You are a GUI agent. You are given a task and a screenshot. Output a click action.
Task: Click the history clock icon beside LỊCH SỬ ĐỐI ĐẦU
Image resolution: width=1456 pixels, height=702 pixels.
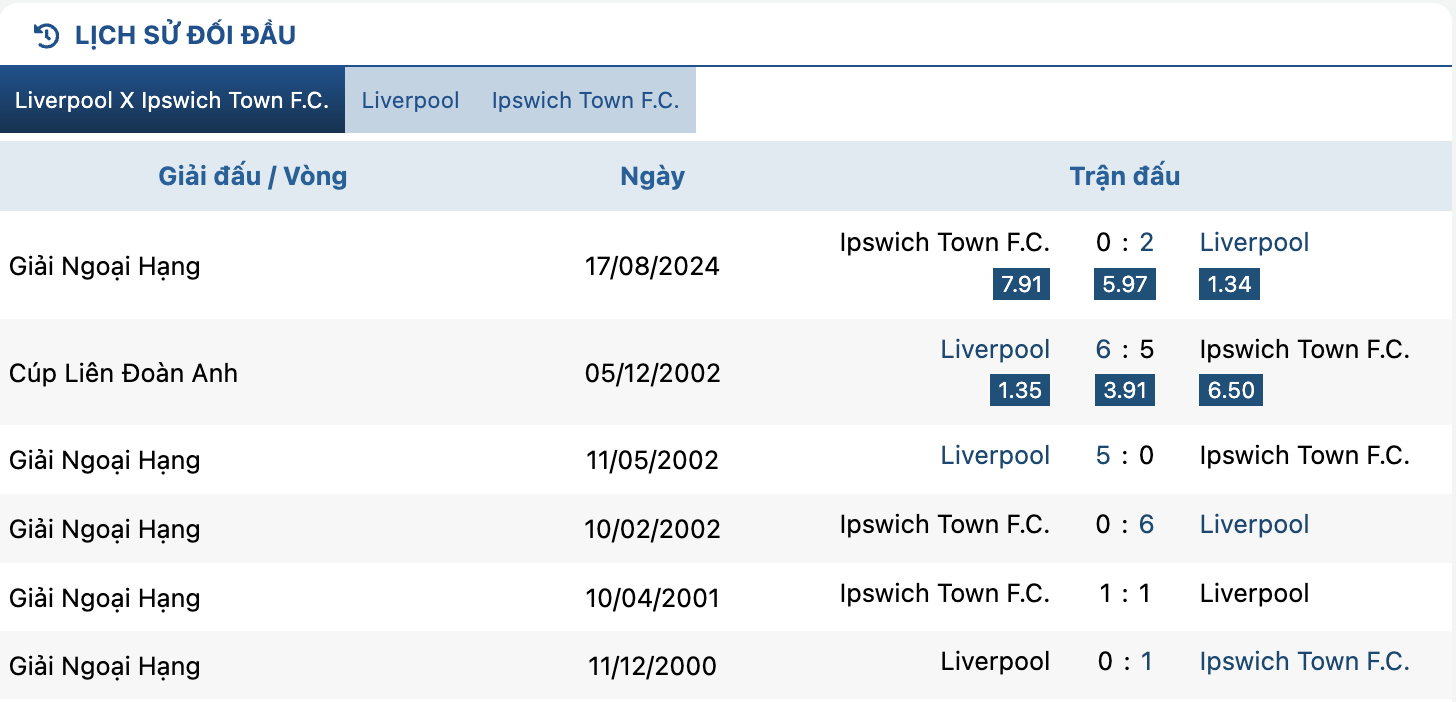coord(46,36)
